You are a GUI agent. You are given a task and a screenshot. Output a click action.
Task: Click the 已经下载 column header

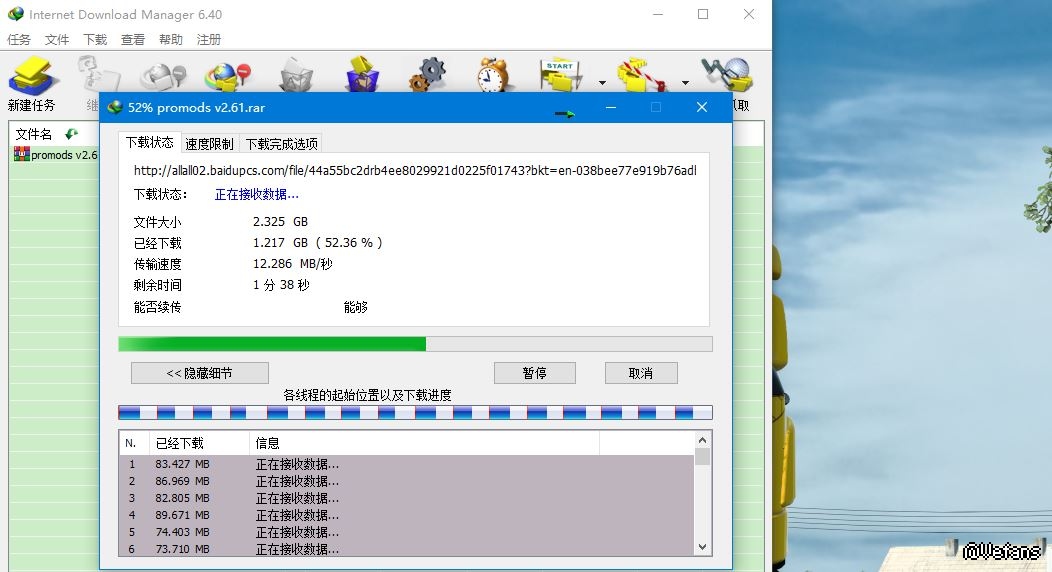[x=199, y=443]
